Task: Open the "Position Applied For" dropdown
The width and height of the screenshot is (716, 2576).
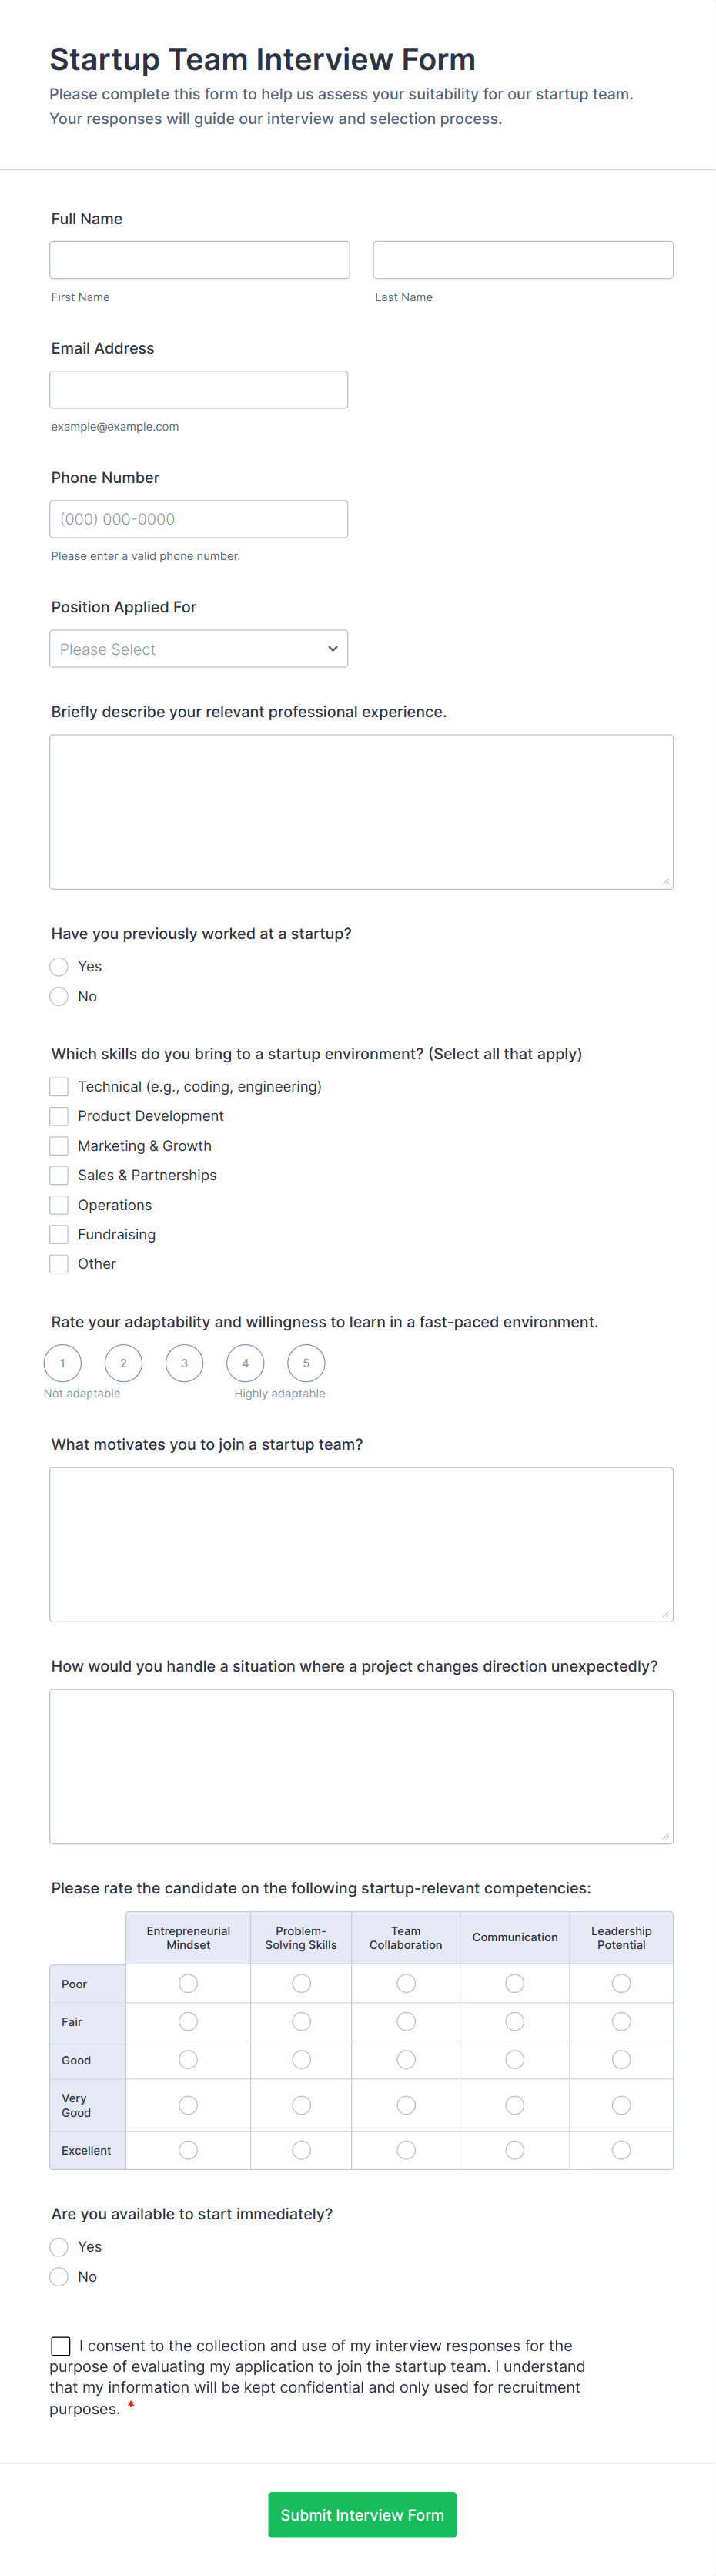Action: pyautogui.click(x=198, y=648)
